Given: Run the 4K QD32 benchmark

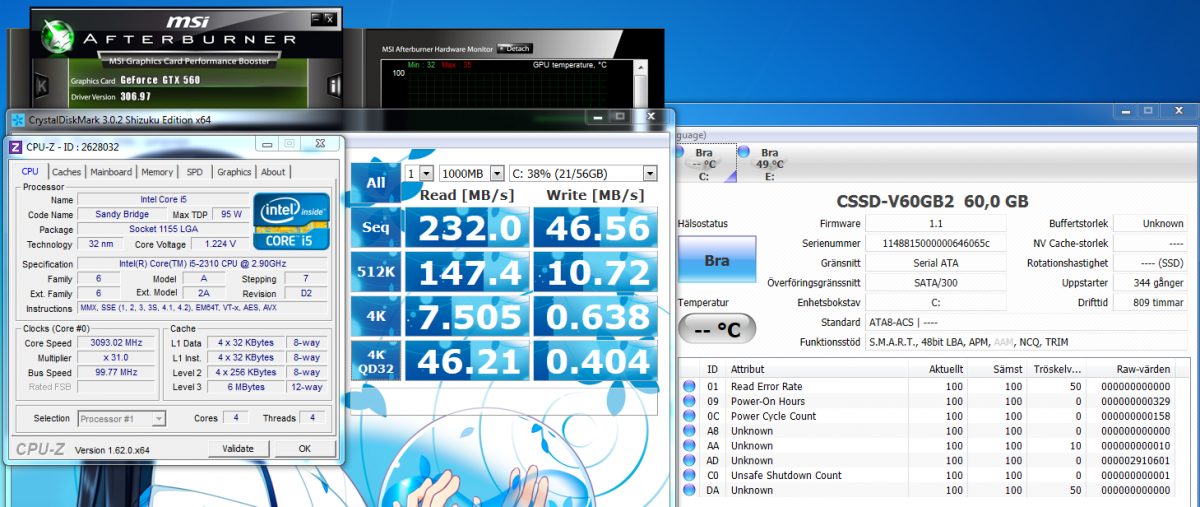Looking at the screenshot, I should [375, 362].
